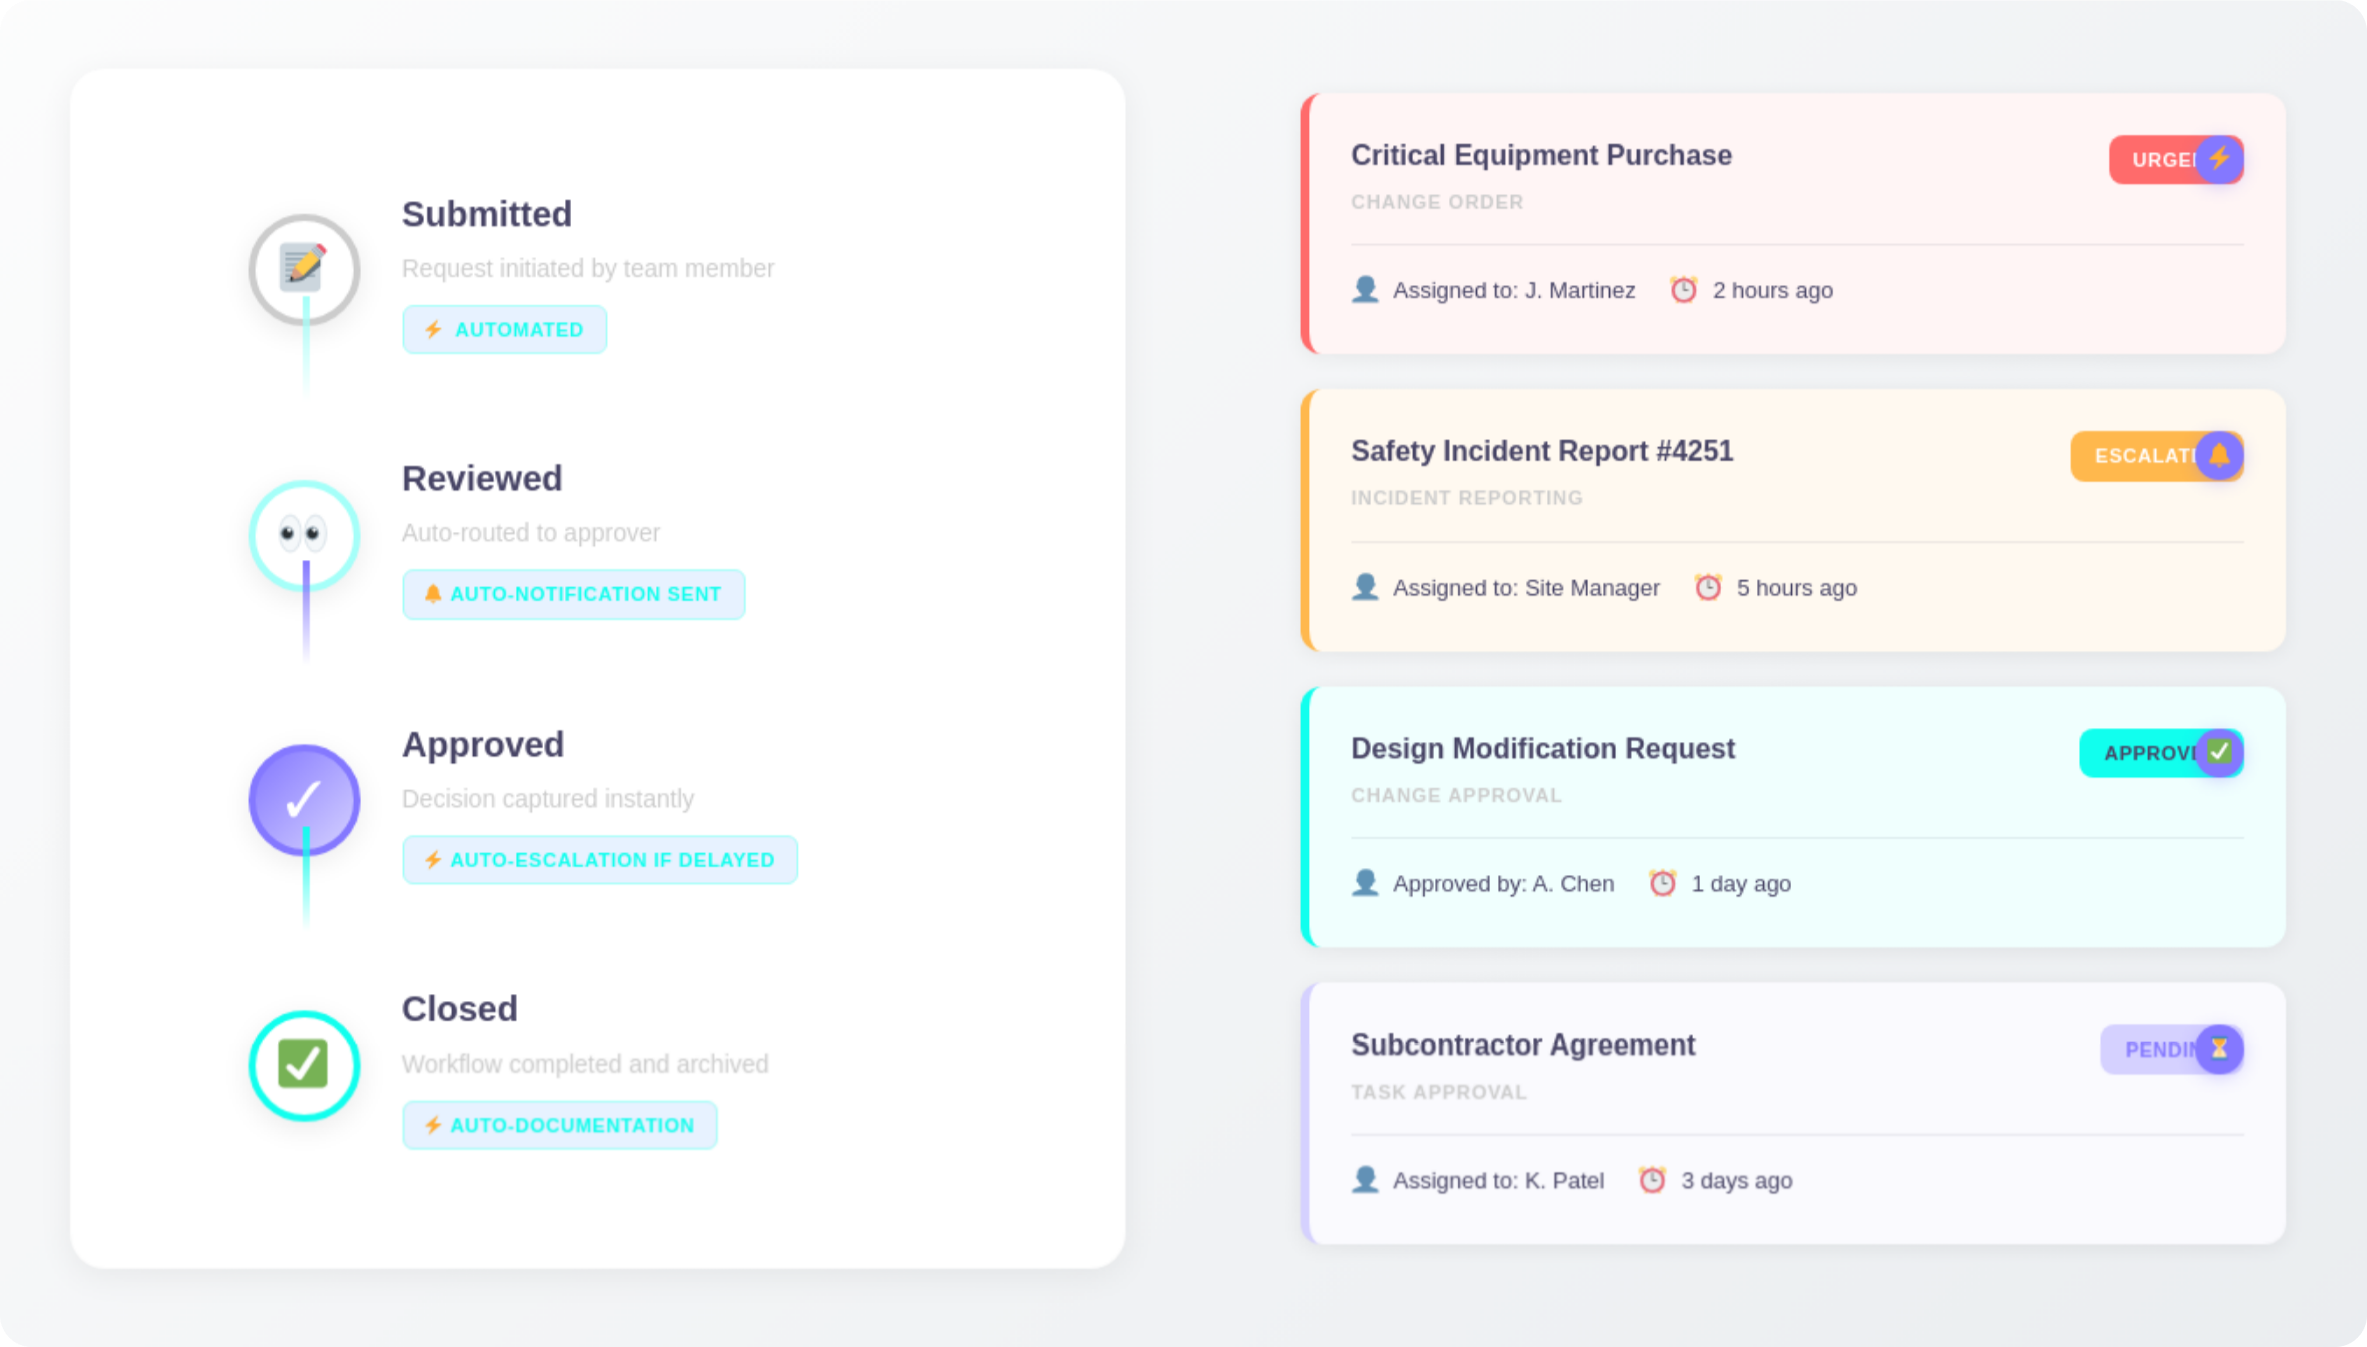The height and width of the screenshot is (1347, 2367).
Task: Click the clock icon beside 3 days ago
Action: tap(1652, 1181)
